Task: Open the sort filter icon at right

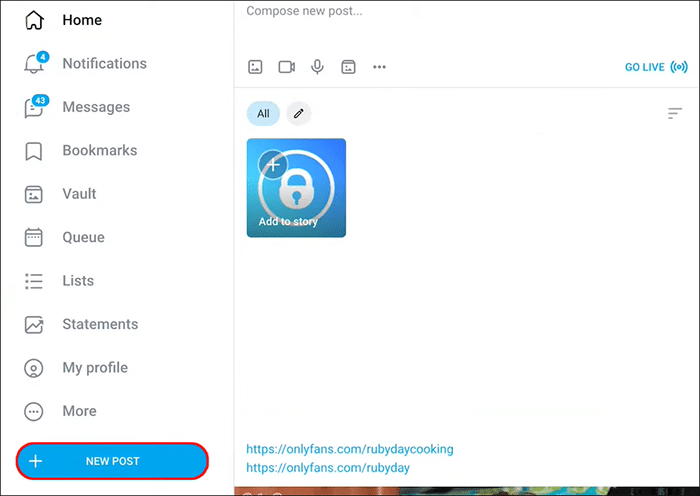Action: [675, 114]
